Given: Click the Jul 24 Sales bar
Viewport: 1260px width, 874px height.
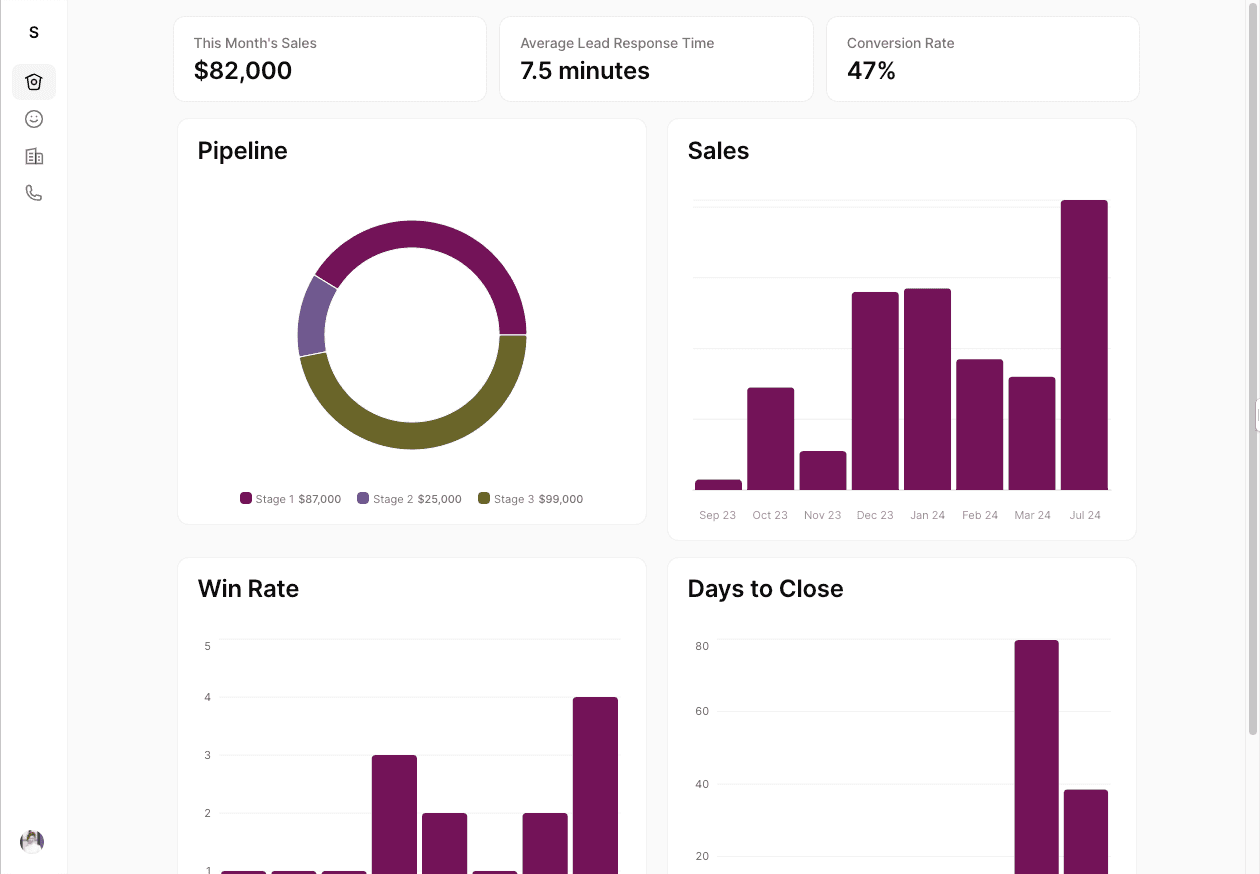Looking at the screenshot, I should click(1084, 345).
